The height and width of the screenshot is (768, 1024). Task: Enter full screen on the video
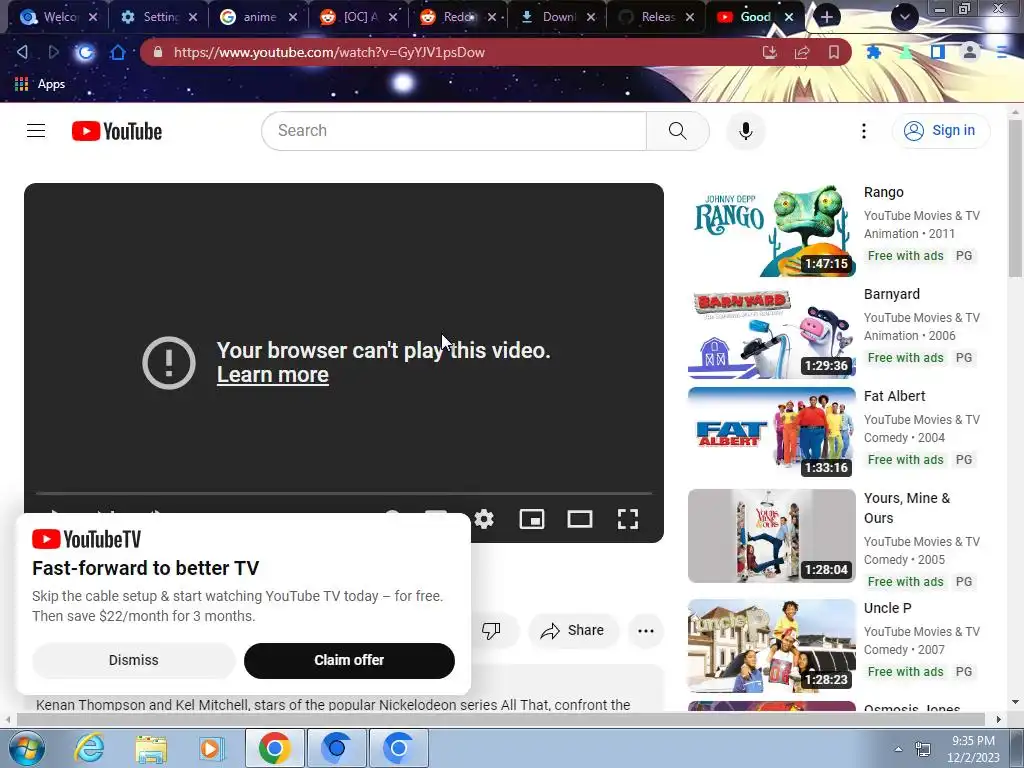coord(628,519)
